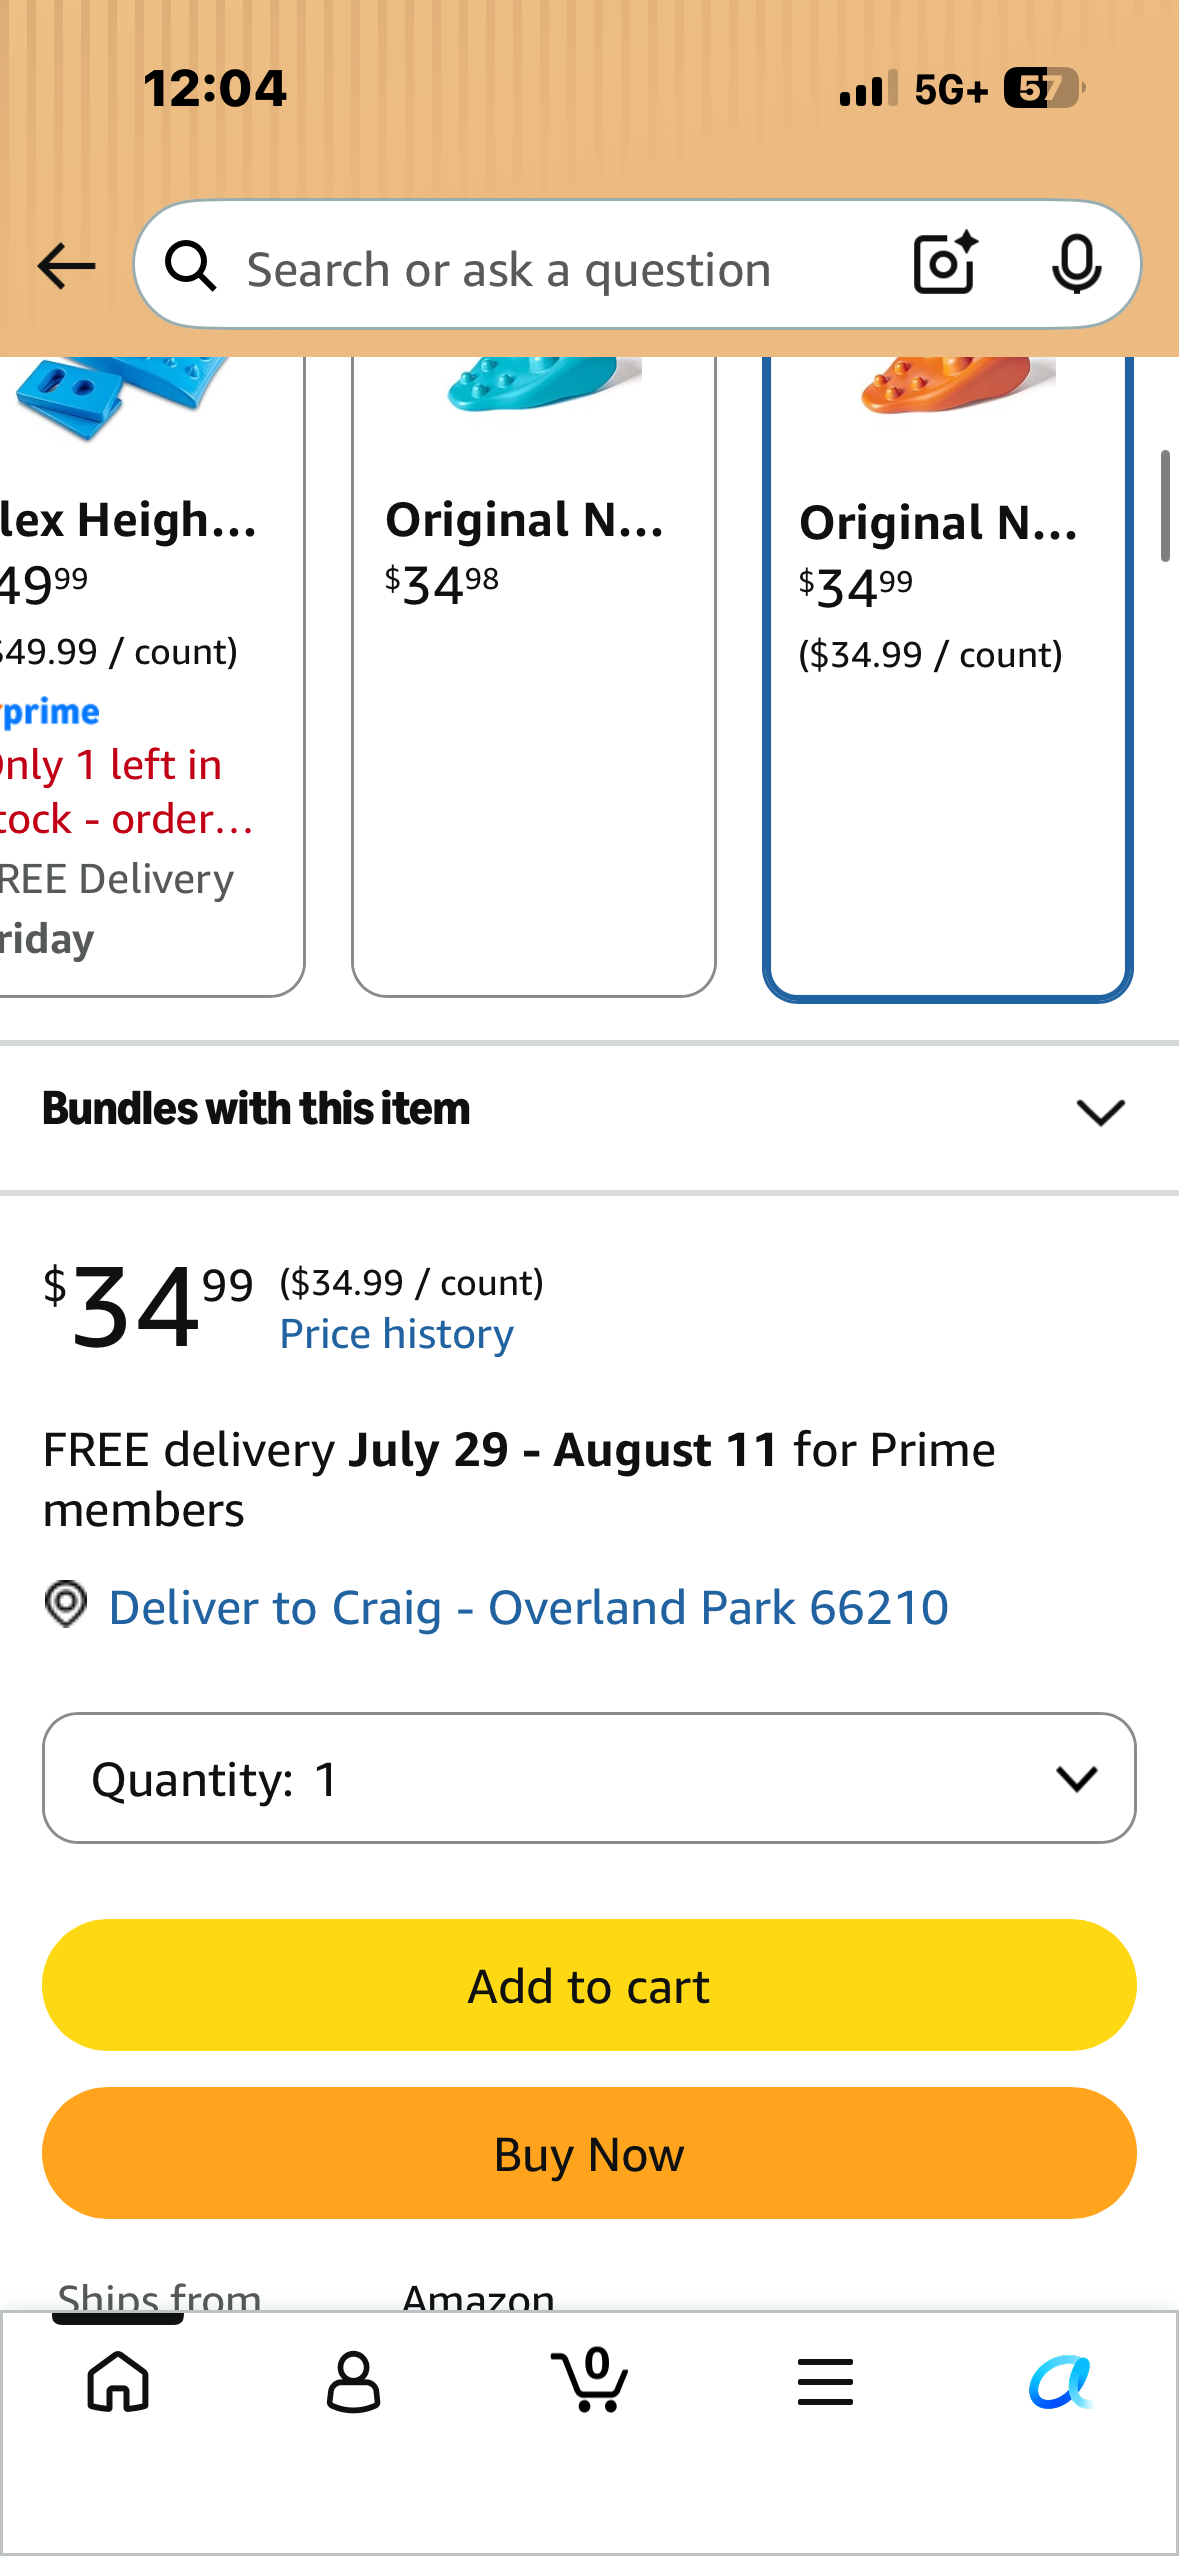This screenshot has width=1179, height=2556.
Task: Open the shopping cart icon
Action: tap(590, 2379)
